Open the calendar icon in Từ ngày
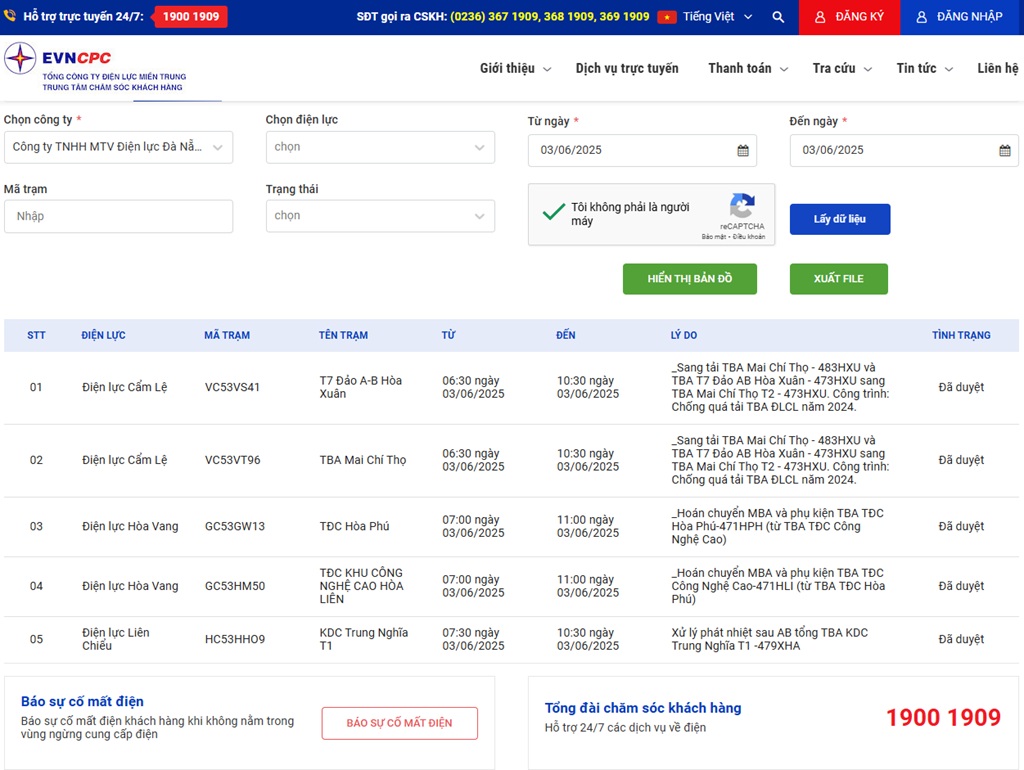Image resolution: width=1024 pixels, height=770 pixels. point(743,151)
